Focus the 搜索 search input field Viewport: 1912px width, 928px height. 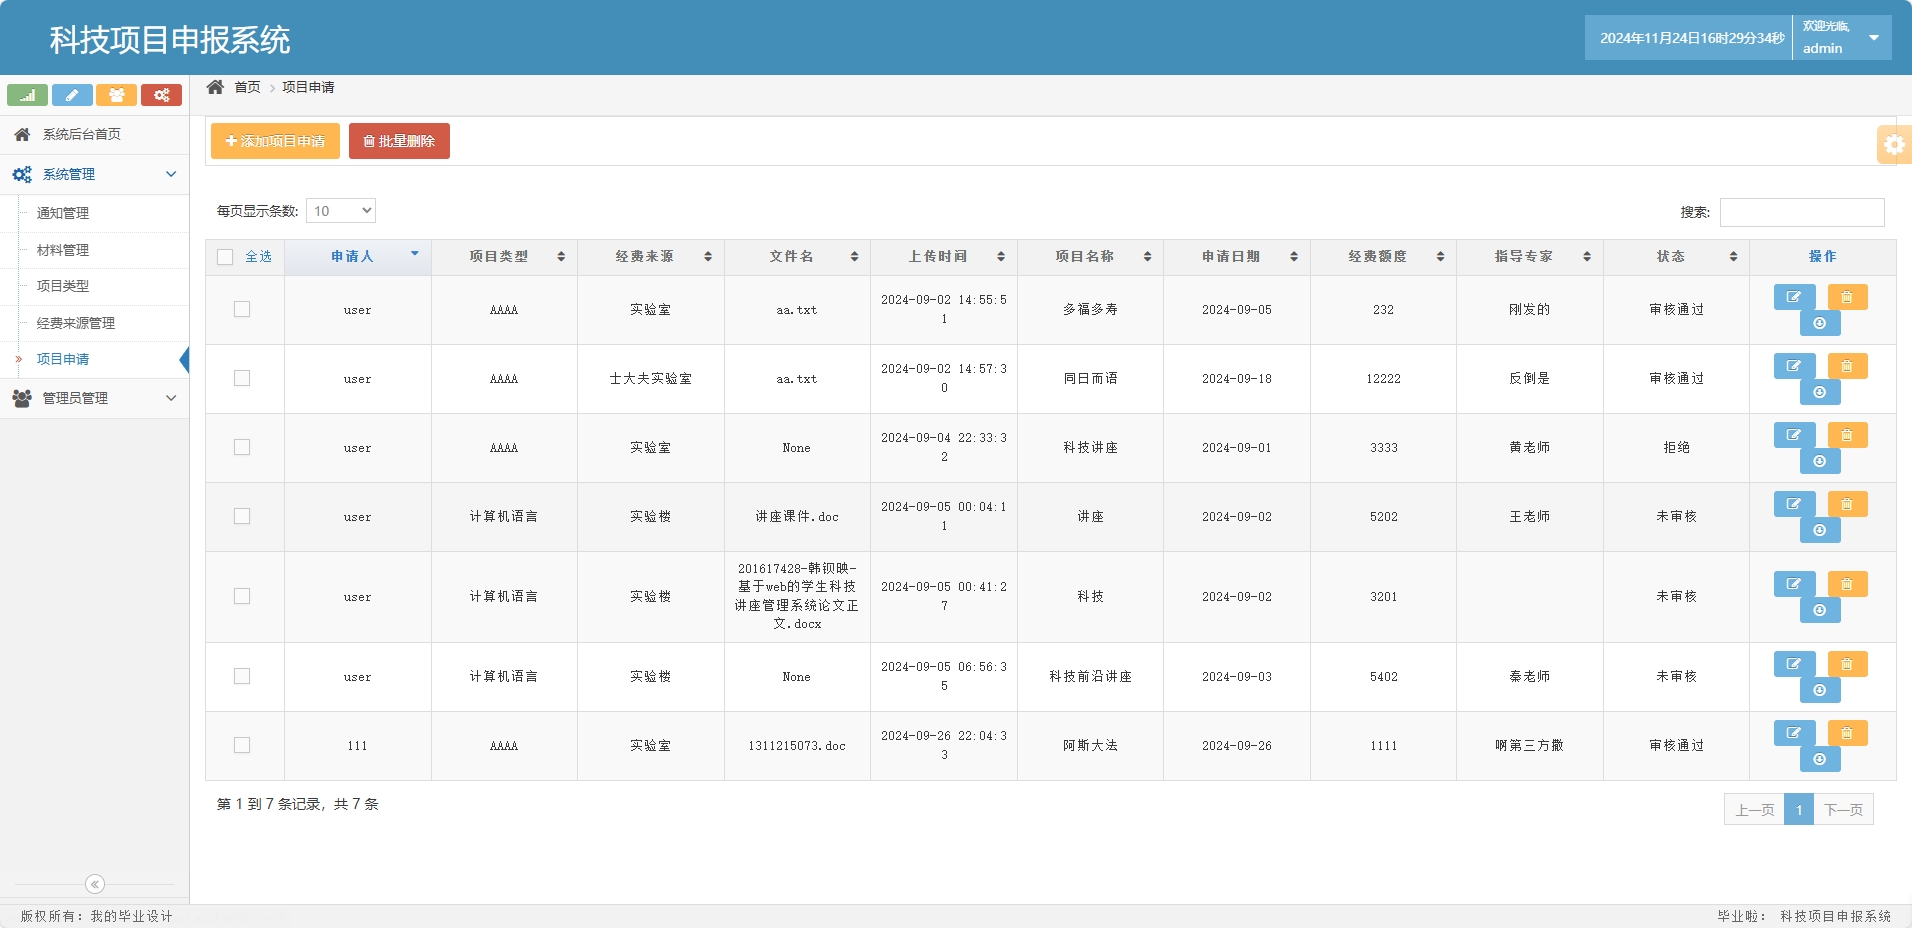pos(1802,212)
